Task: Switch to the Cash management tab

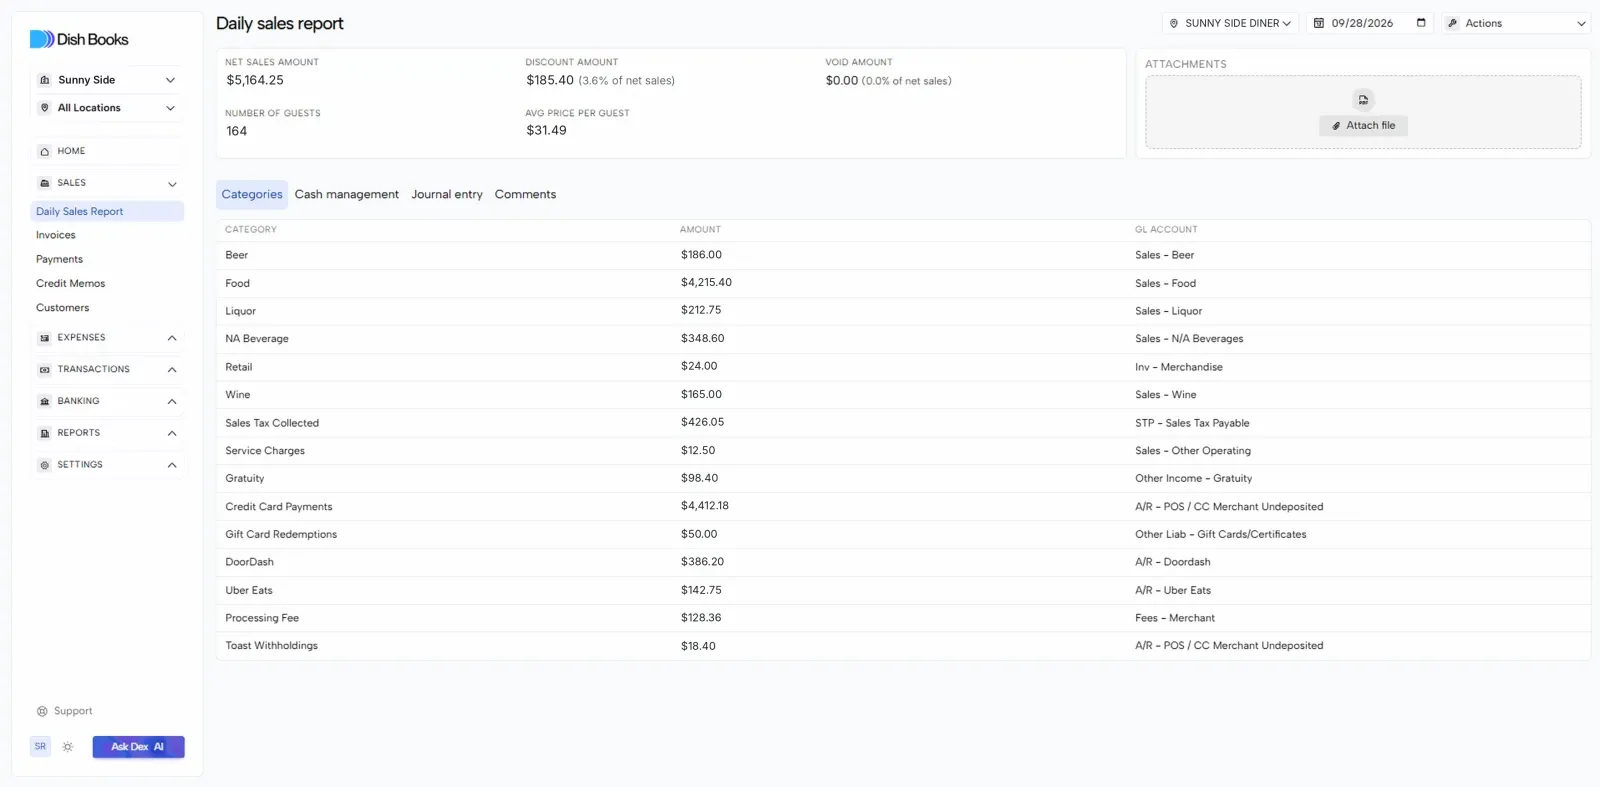Action: tap(346, 195)
